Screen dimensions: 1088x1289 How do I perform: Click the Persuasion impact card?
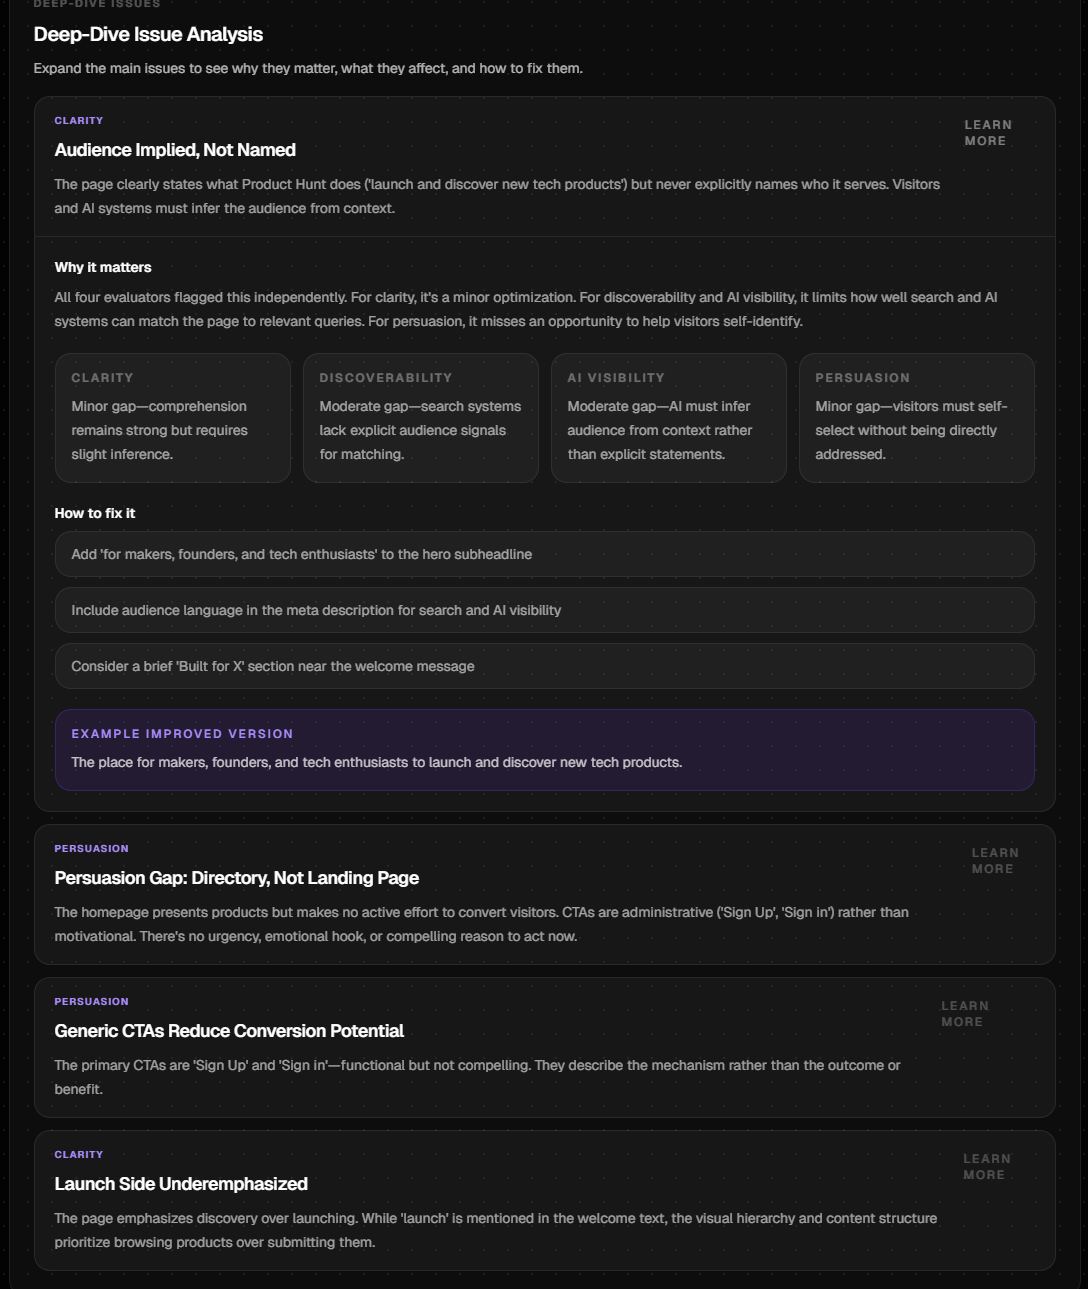click(x=916, y=418)
